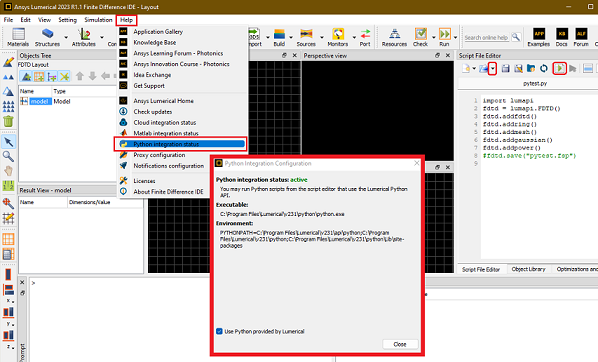Image resolution: width=598 pixels, height=362 pixels.
Task: Click the save script icon in Script File Editor
Action: (505, 68)
